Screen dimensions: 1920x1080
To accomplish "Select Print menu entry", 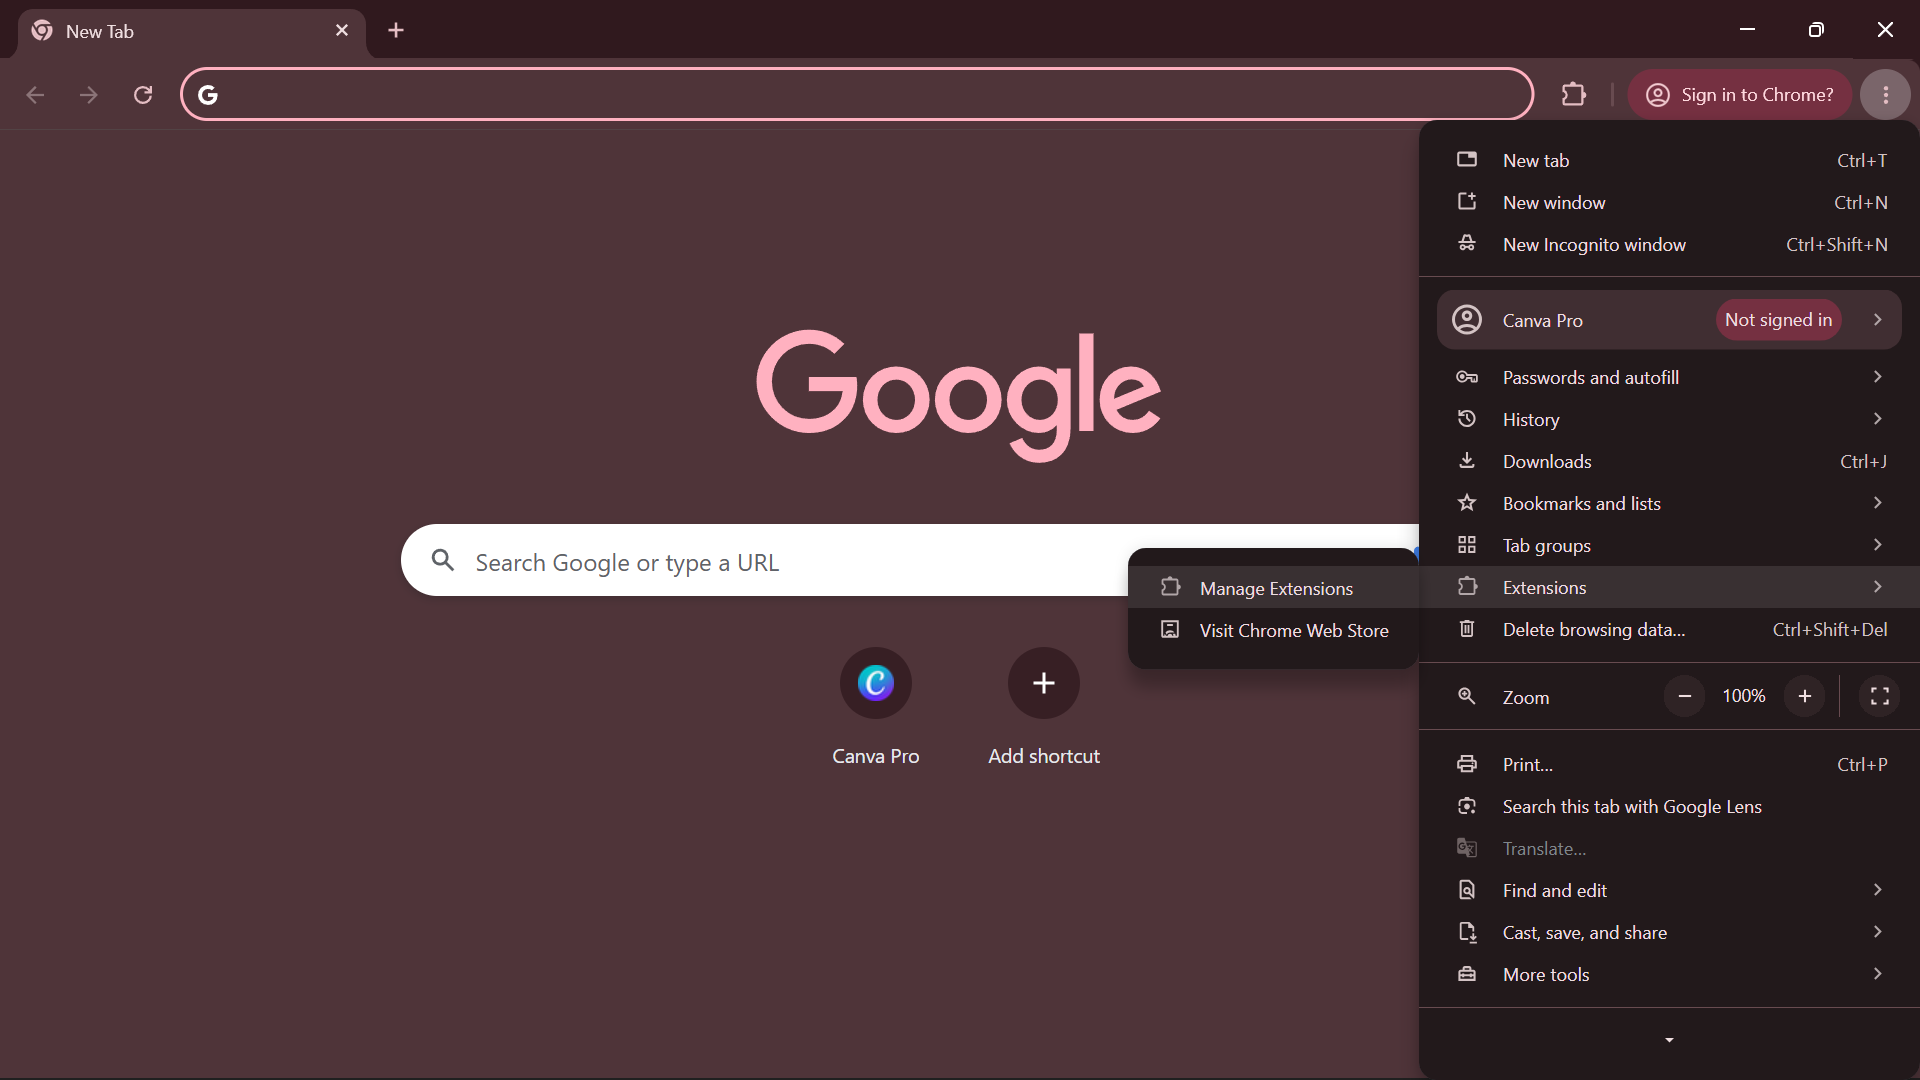I will click(1669, 764).
